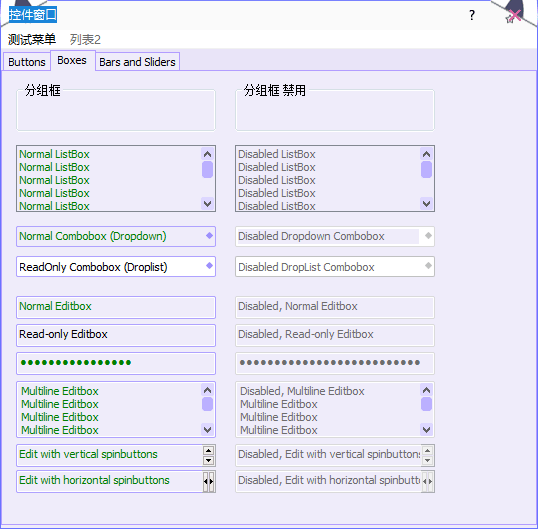Click the Disabled, Normal Editbox field

point(335,307)
